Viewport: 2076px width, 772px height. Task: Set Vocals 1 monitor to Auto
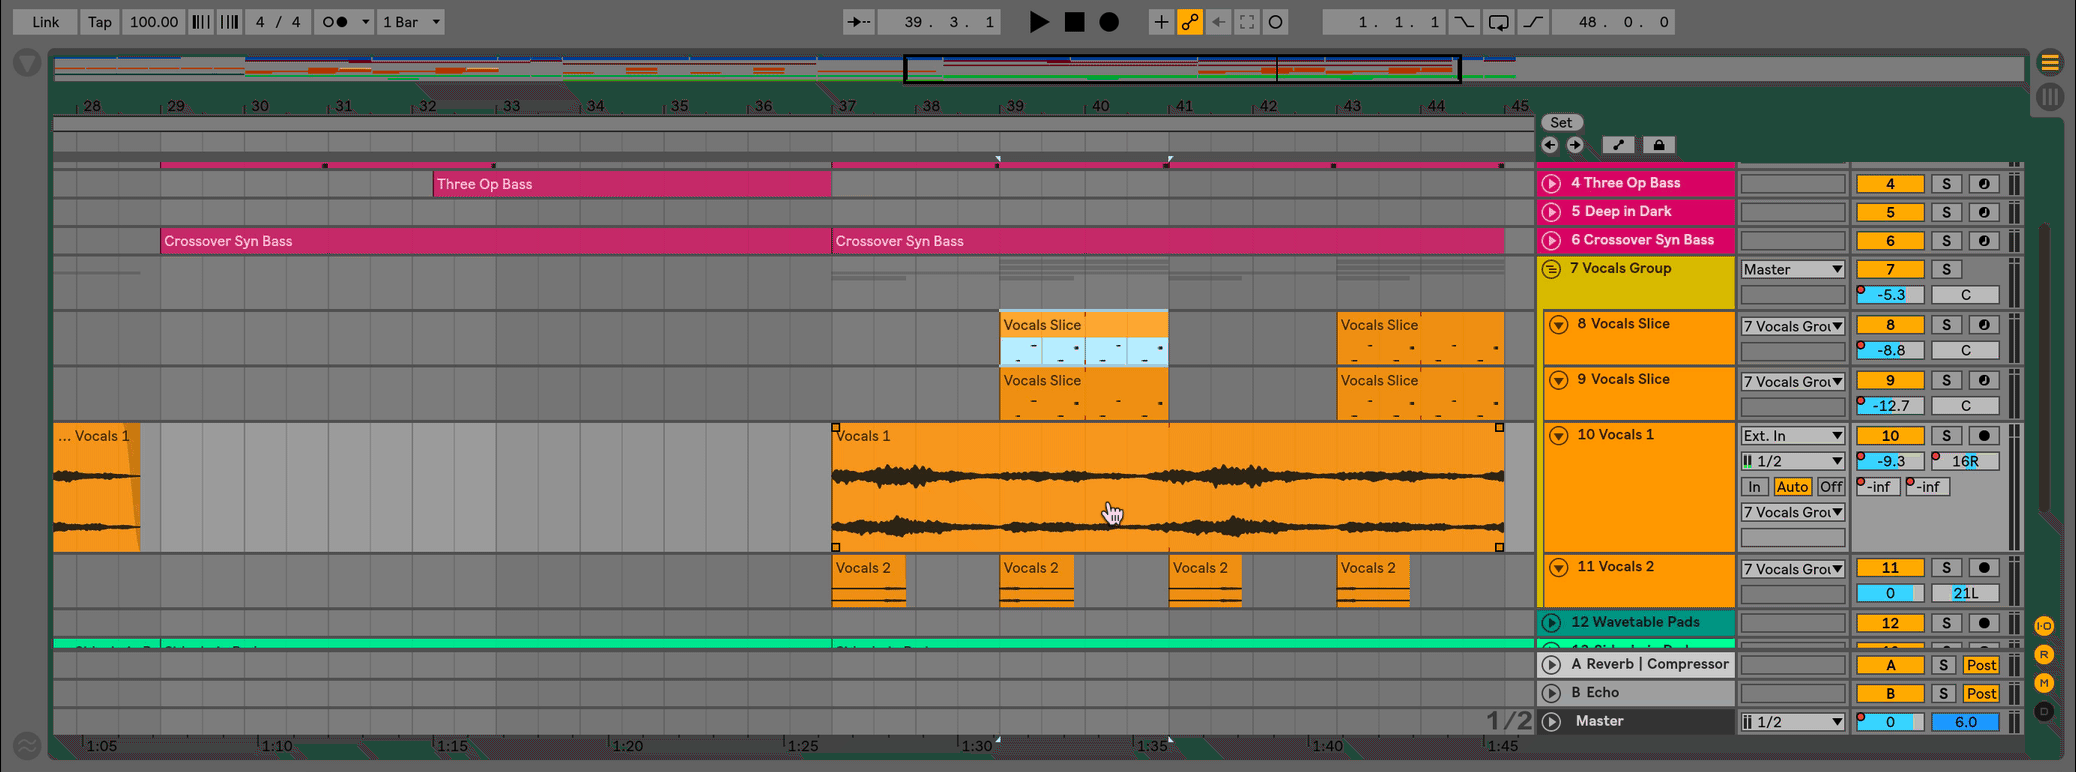(x=1792, y=487)
